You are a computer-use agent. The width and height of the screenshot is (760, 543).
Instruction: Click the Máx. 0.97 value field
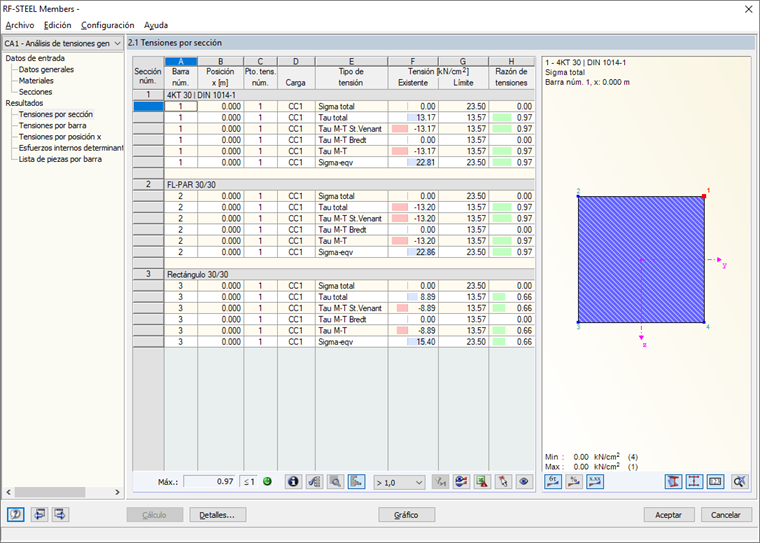click(210, 482)
